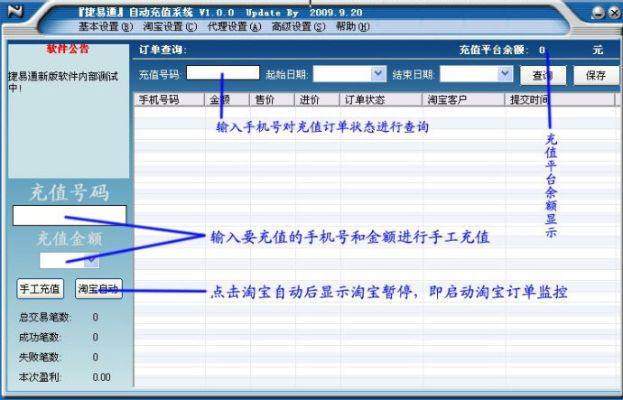Click the 手工充值 button
Screen dimensions: 623x400
click(x=41, y=288)
